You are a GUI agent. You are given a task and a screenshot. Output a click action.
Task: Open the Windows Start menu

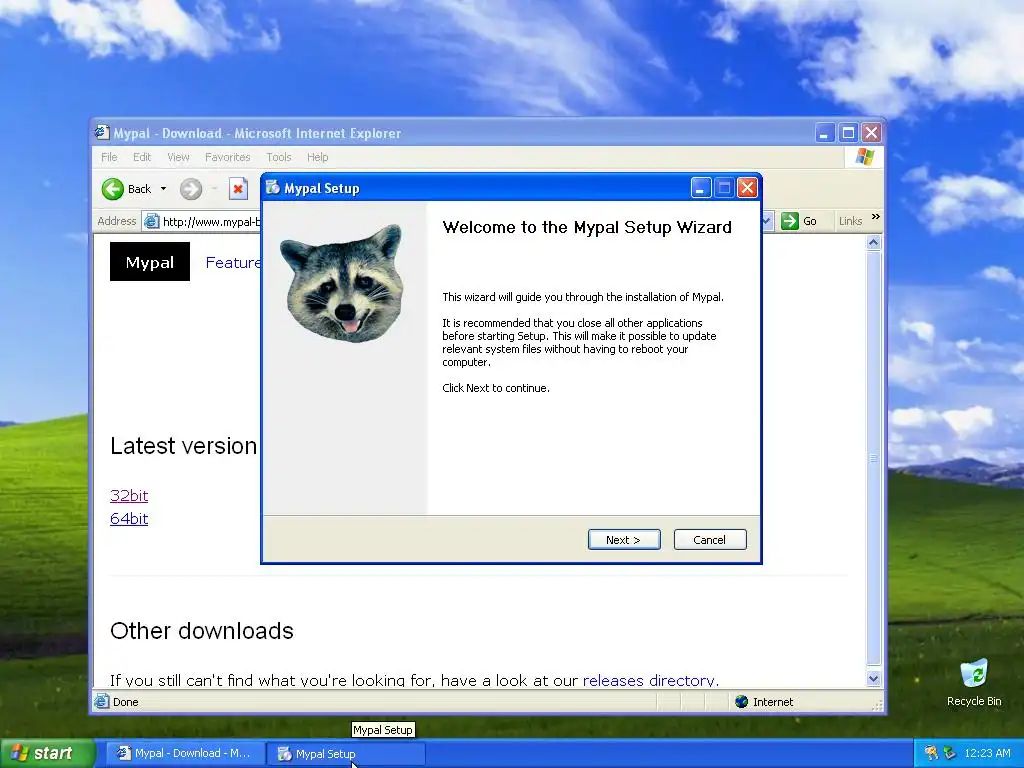click(47, 753)
